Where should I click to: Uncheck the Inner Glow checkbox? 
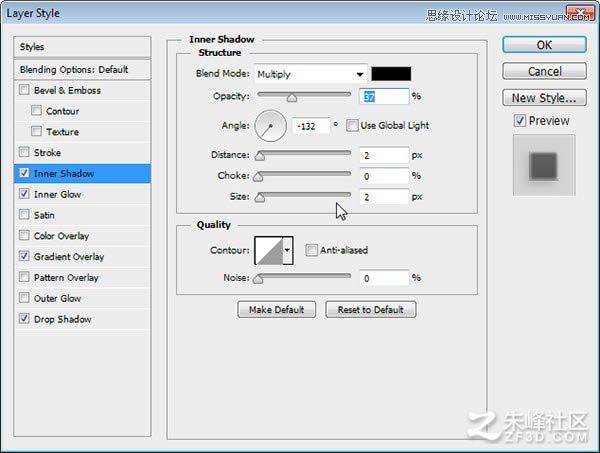(x=24, y=194)
